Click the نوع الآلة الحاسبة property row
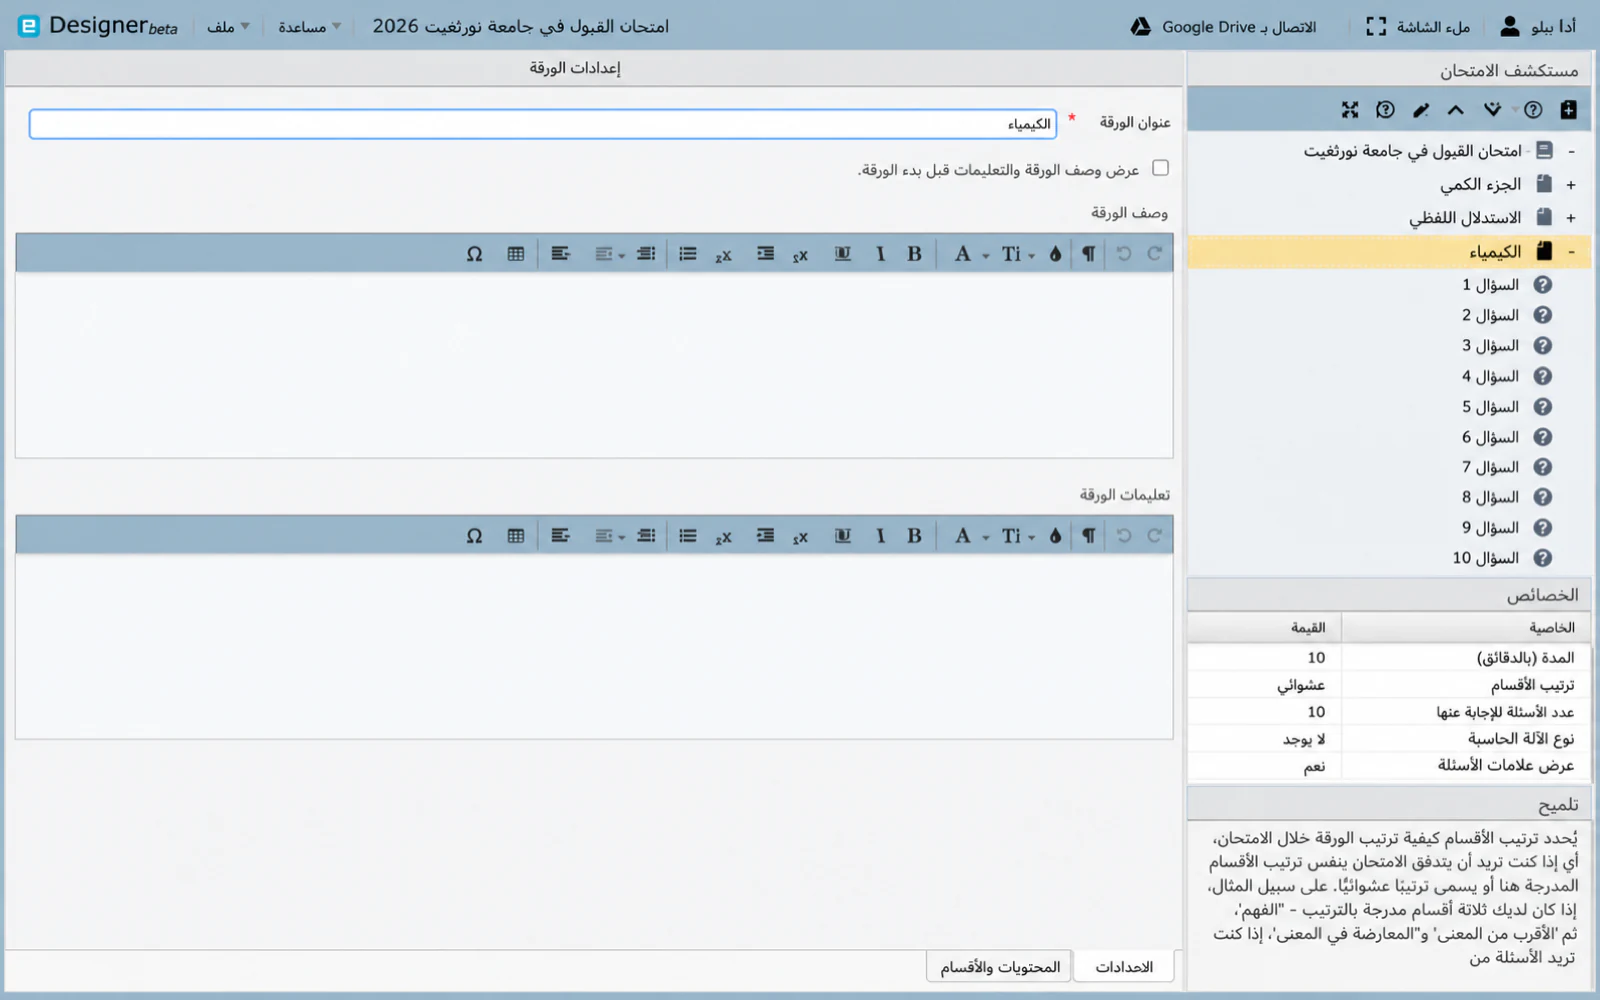Image resolution: width=1600 pixels, height=1000 pixels. [1388, 739]
